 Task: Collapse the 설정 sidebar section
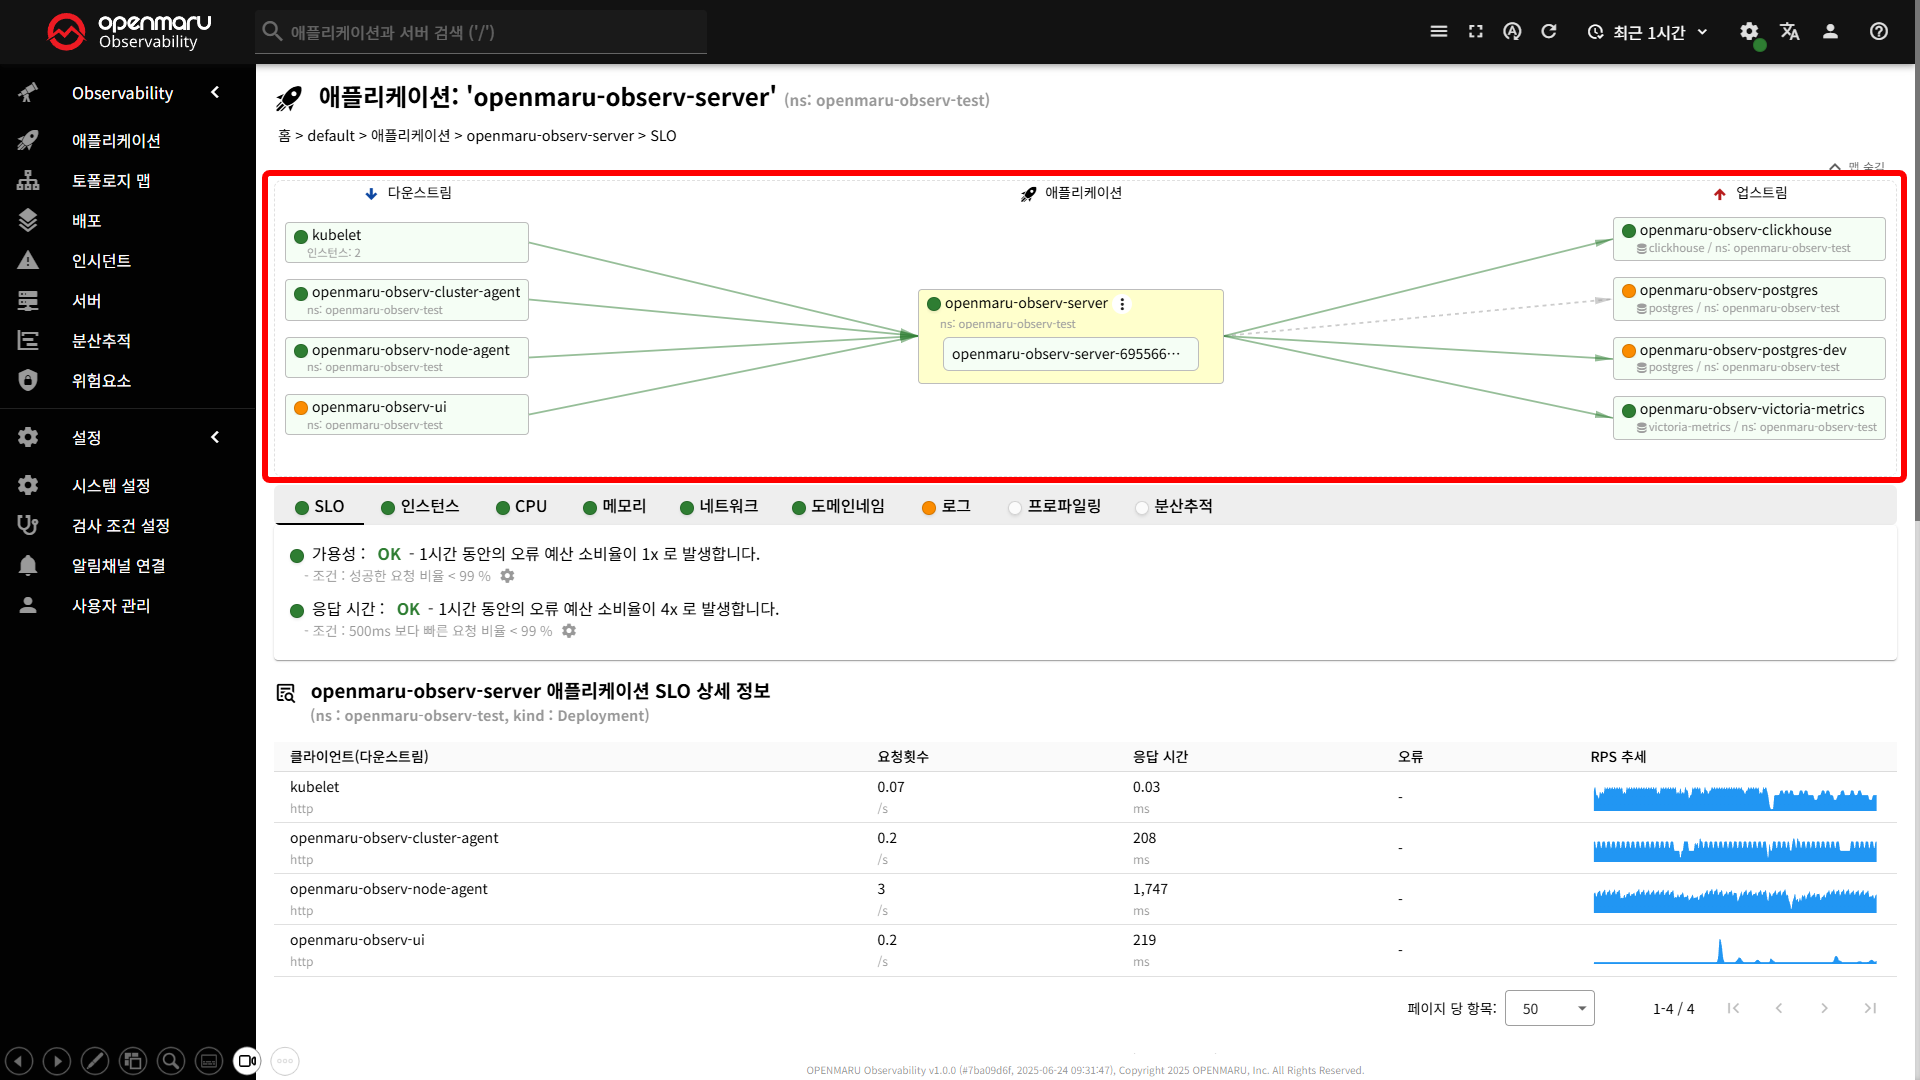(215, 437)
